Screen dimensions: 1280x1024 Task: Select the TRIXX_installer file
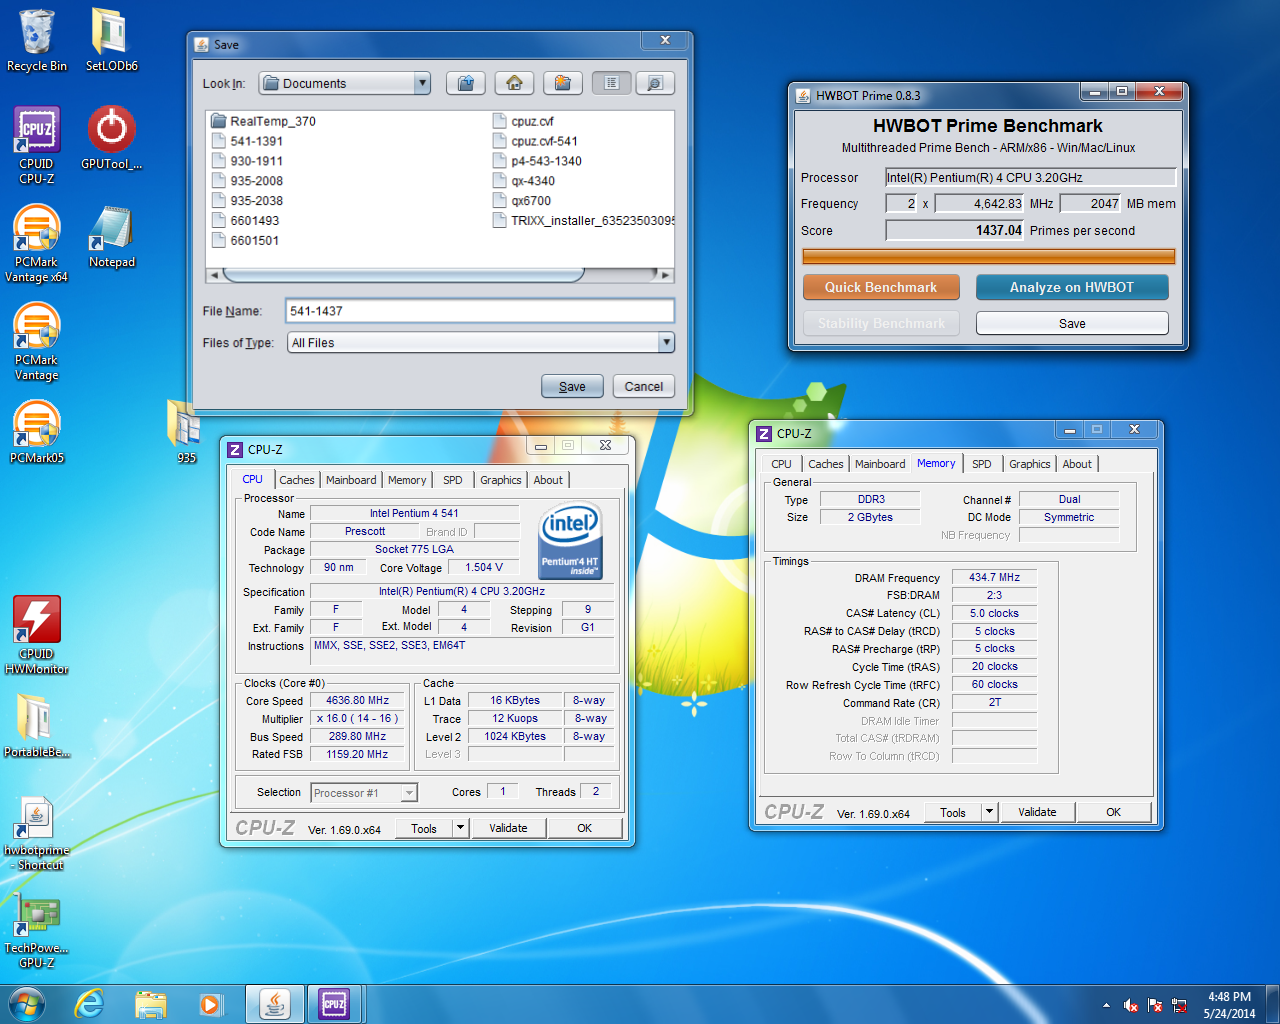(x=583, y=221)
